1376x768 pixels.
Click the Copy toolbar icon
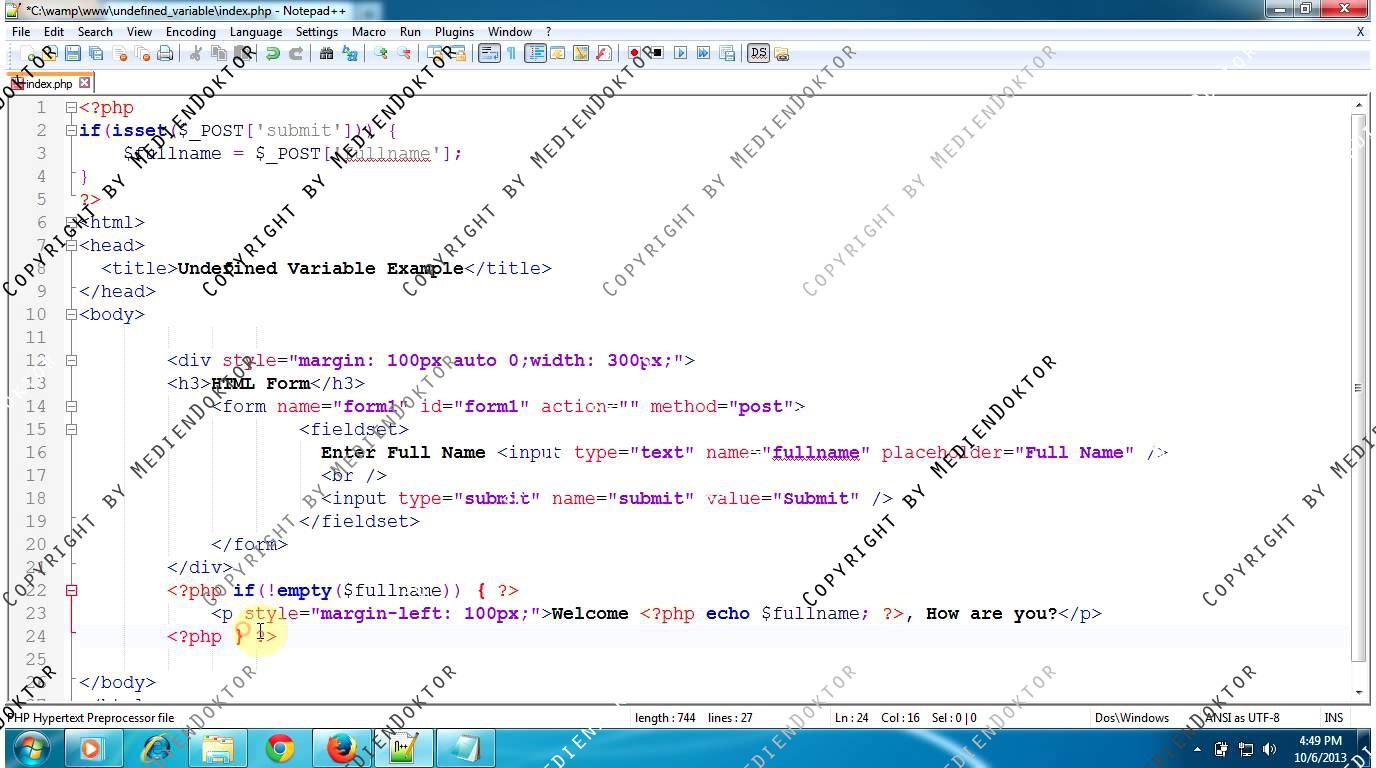[x=218, y=53]
